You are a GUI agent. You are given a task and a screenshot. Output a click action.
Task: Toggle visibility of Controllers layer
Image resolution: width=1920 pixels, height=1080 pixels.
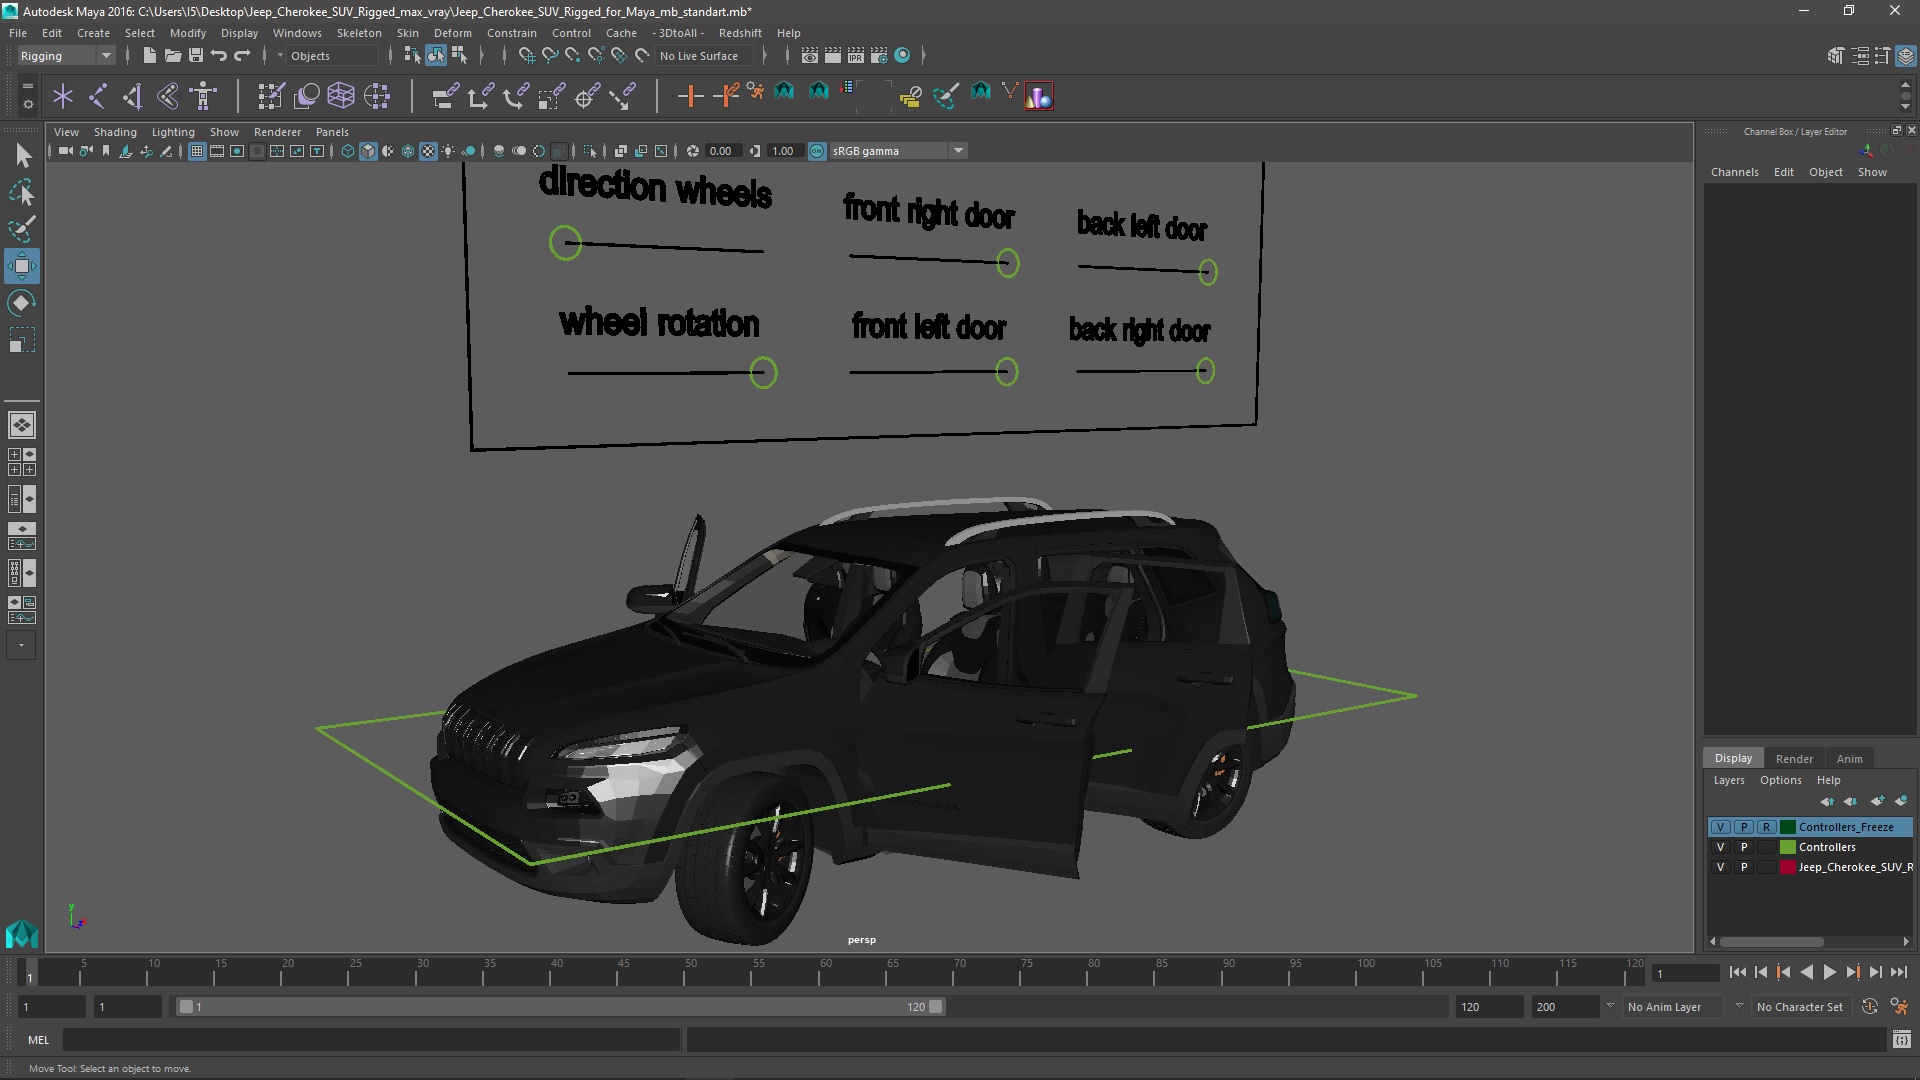click(x=1720, y=847)
